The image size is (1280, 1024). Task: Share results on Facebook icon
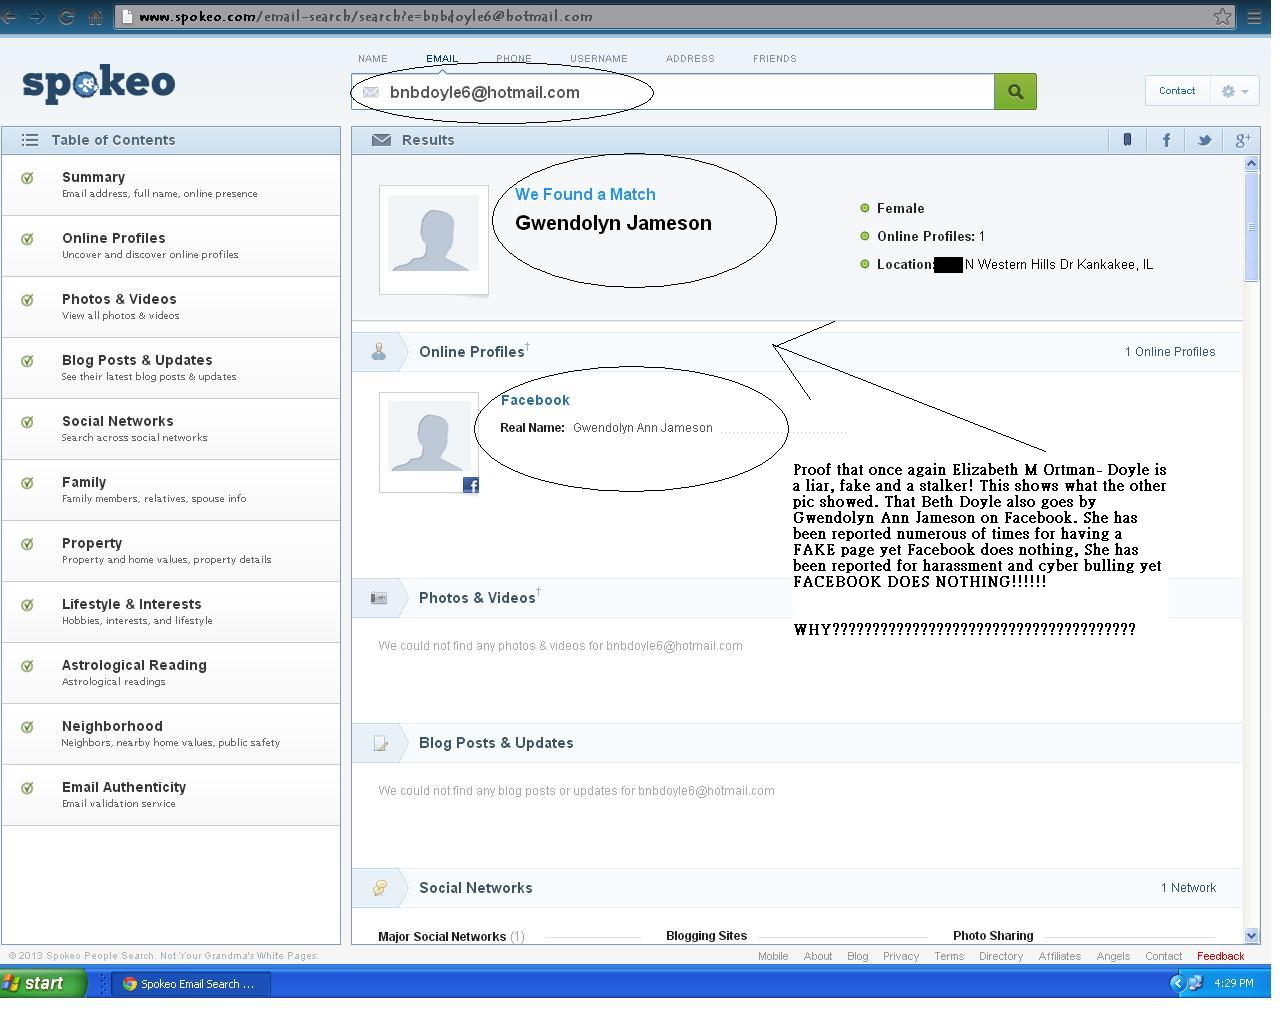point(1166,140)
